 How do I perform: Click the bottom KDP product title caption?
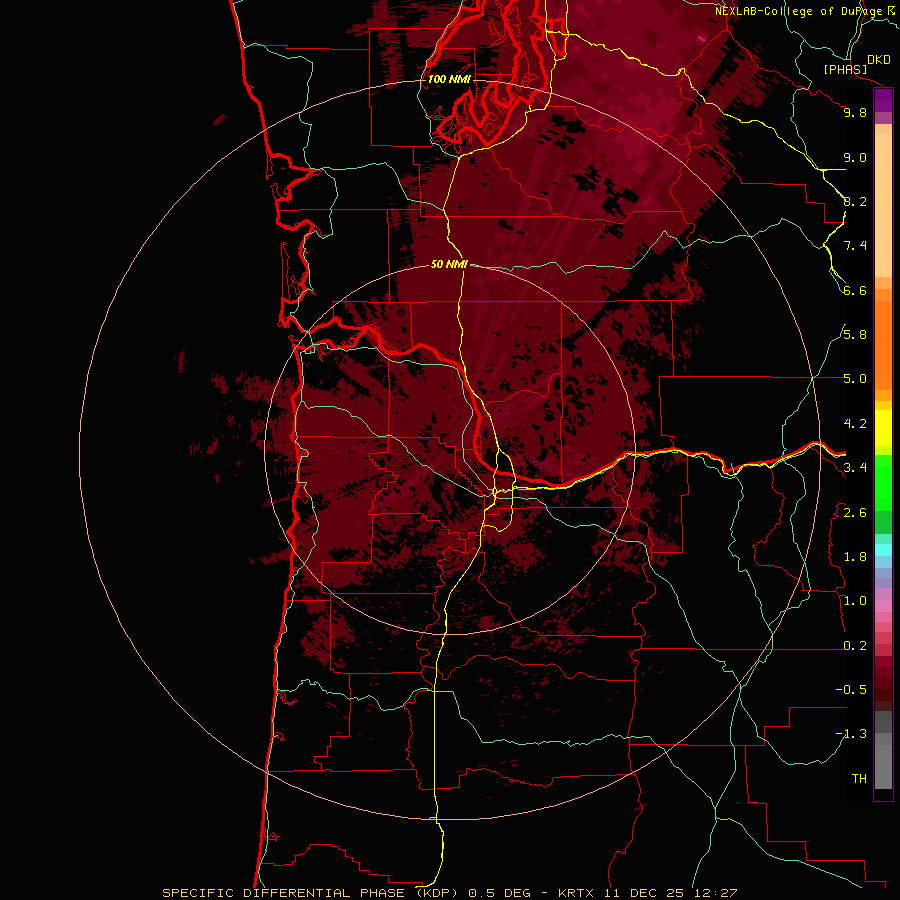[449, 893]
